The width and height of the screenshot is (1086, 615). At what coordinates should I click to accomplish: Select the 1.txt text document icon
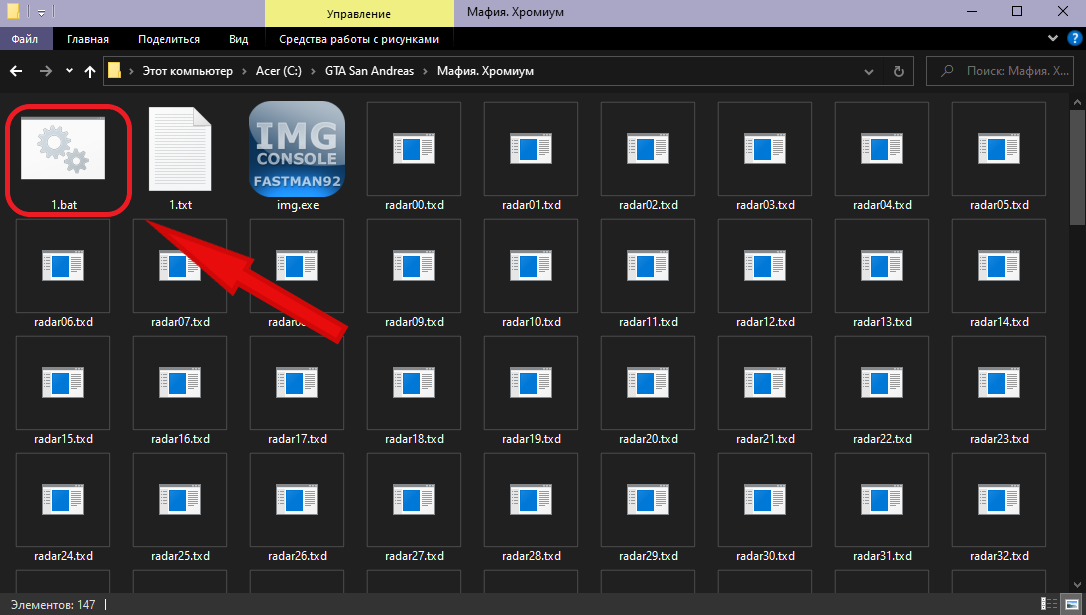click(180, 148)
